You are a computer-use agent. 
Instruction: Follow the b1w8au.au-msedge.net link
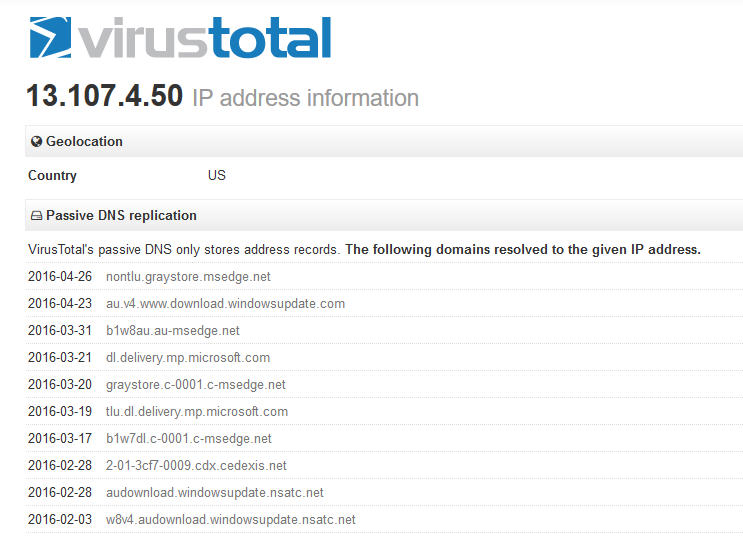click(172, 331)
